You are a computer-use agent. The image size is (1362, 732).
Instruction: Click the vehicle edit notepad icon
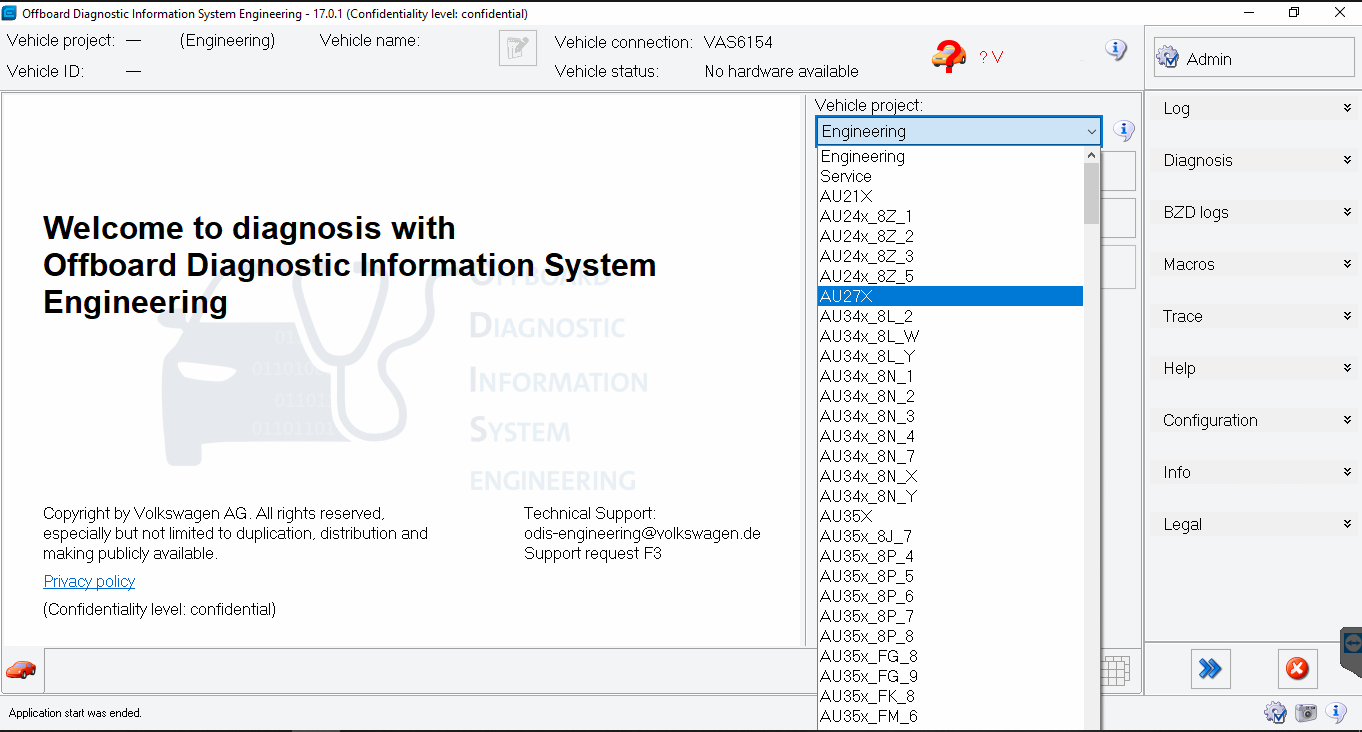pyautogui.click(x=517, y=48)
